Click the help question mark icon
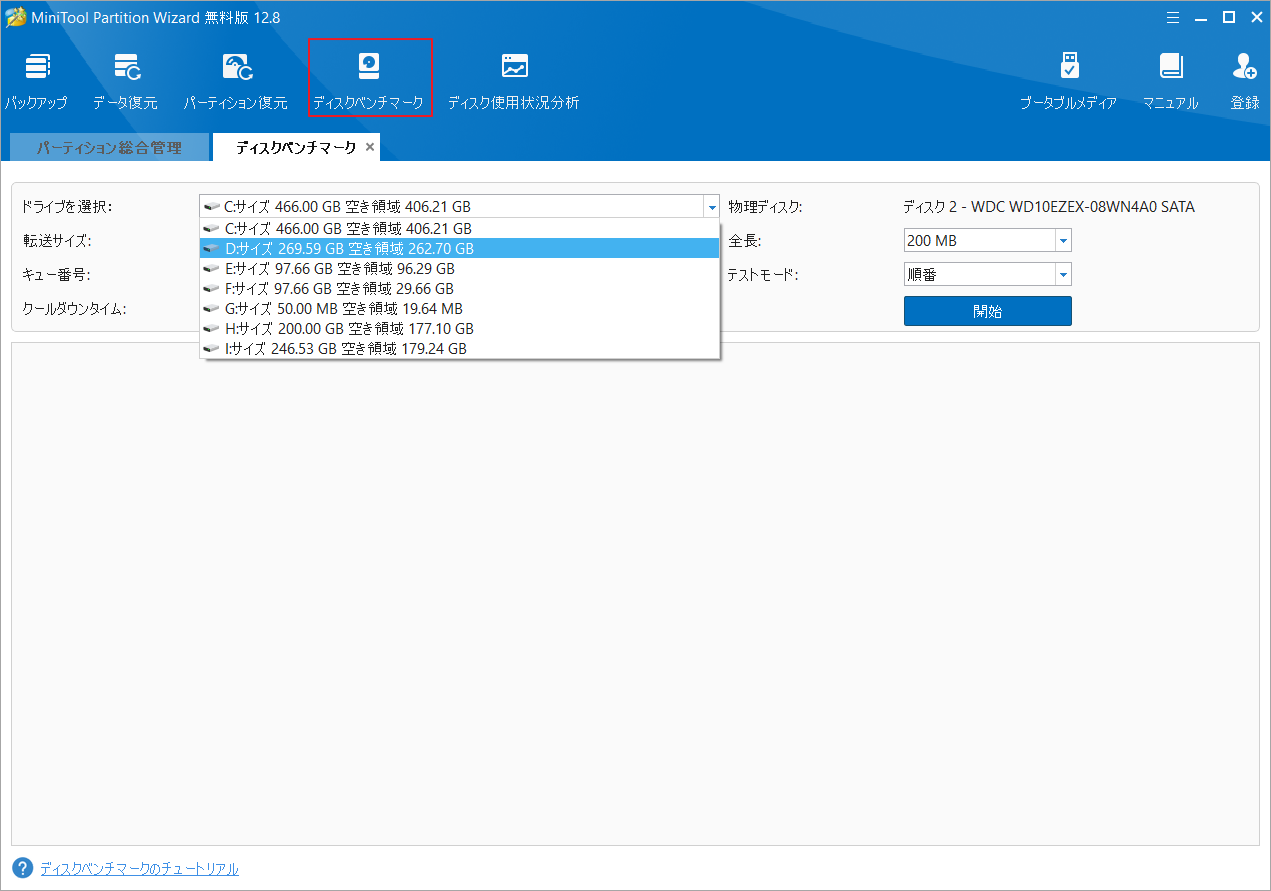1271x891 pixels. (x=23, y=868)
